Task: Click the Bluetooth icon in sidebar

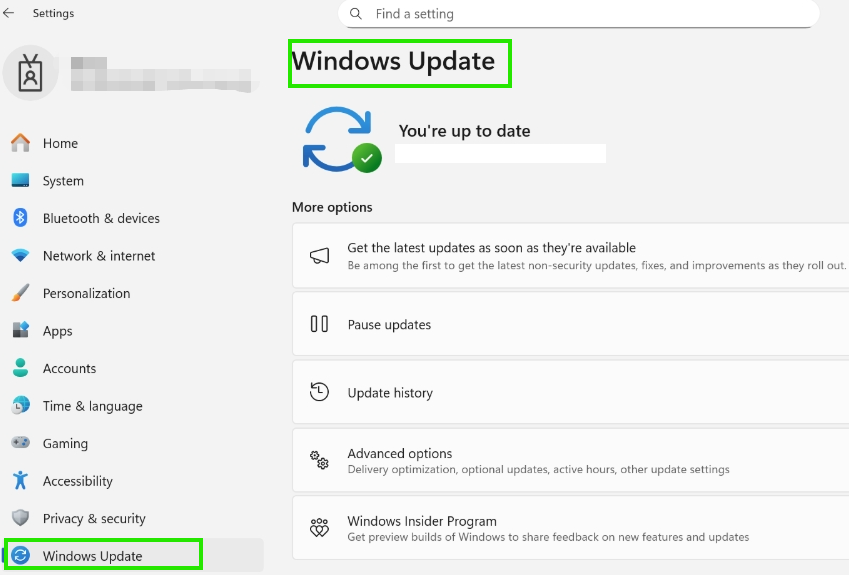Action: pos(21,218)
